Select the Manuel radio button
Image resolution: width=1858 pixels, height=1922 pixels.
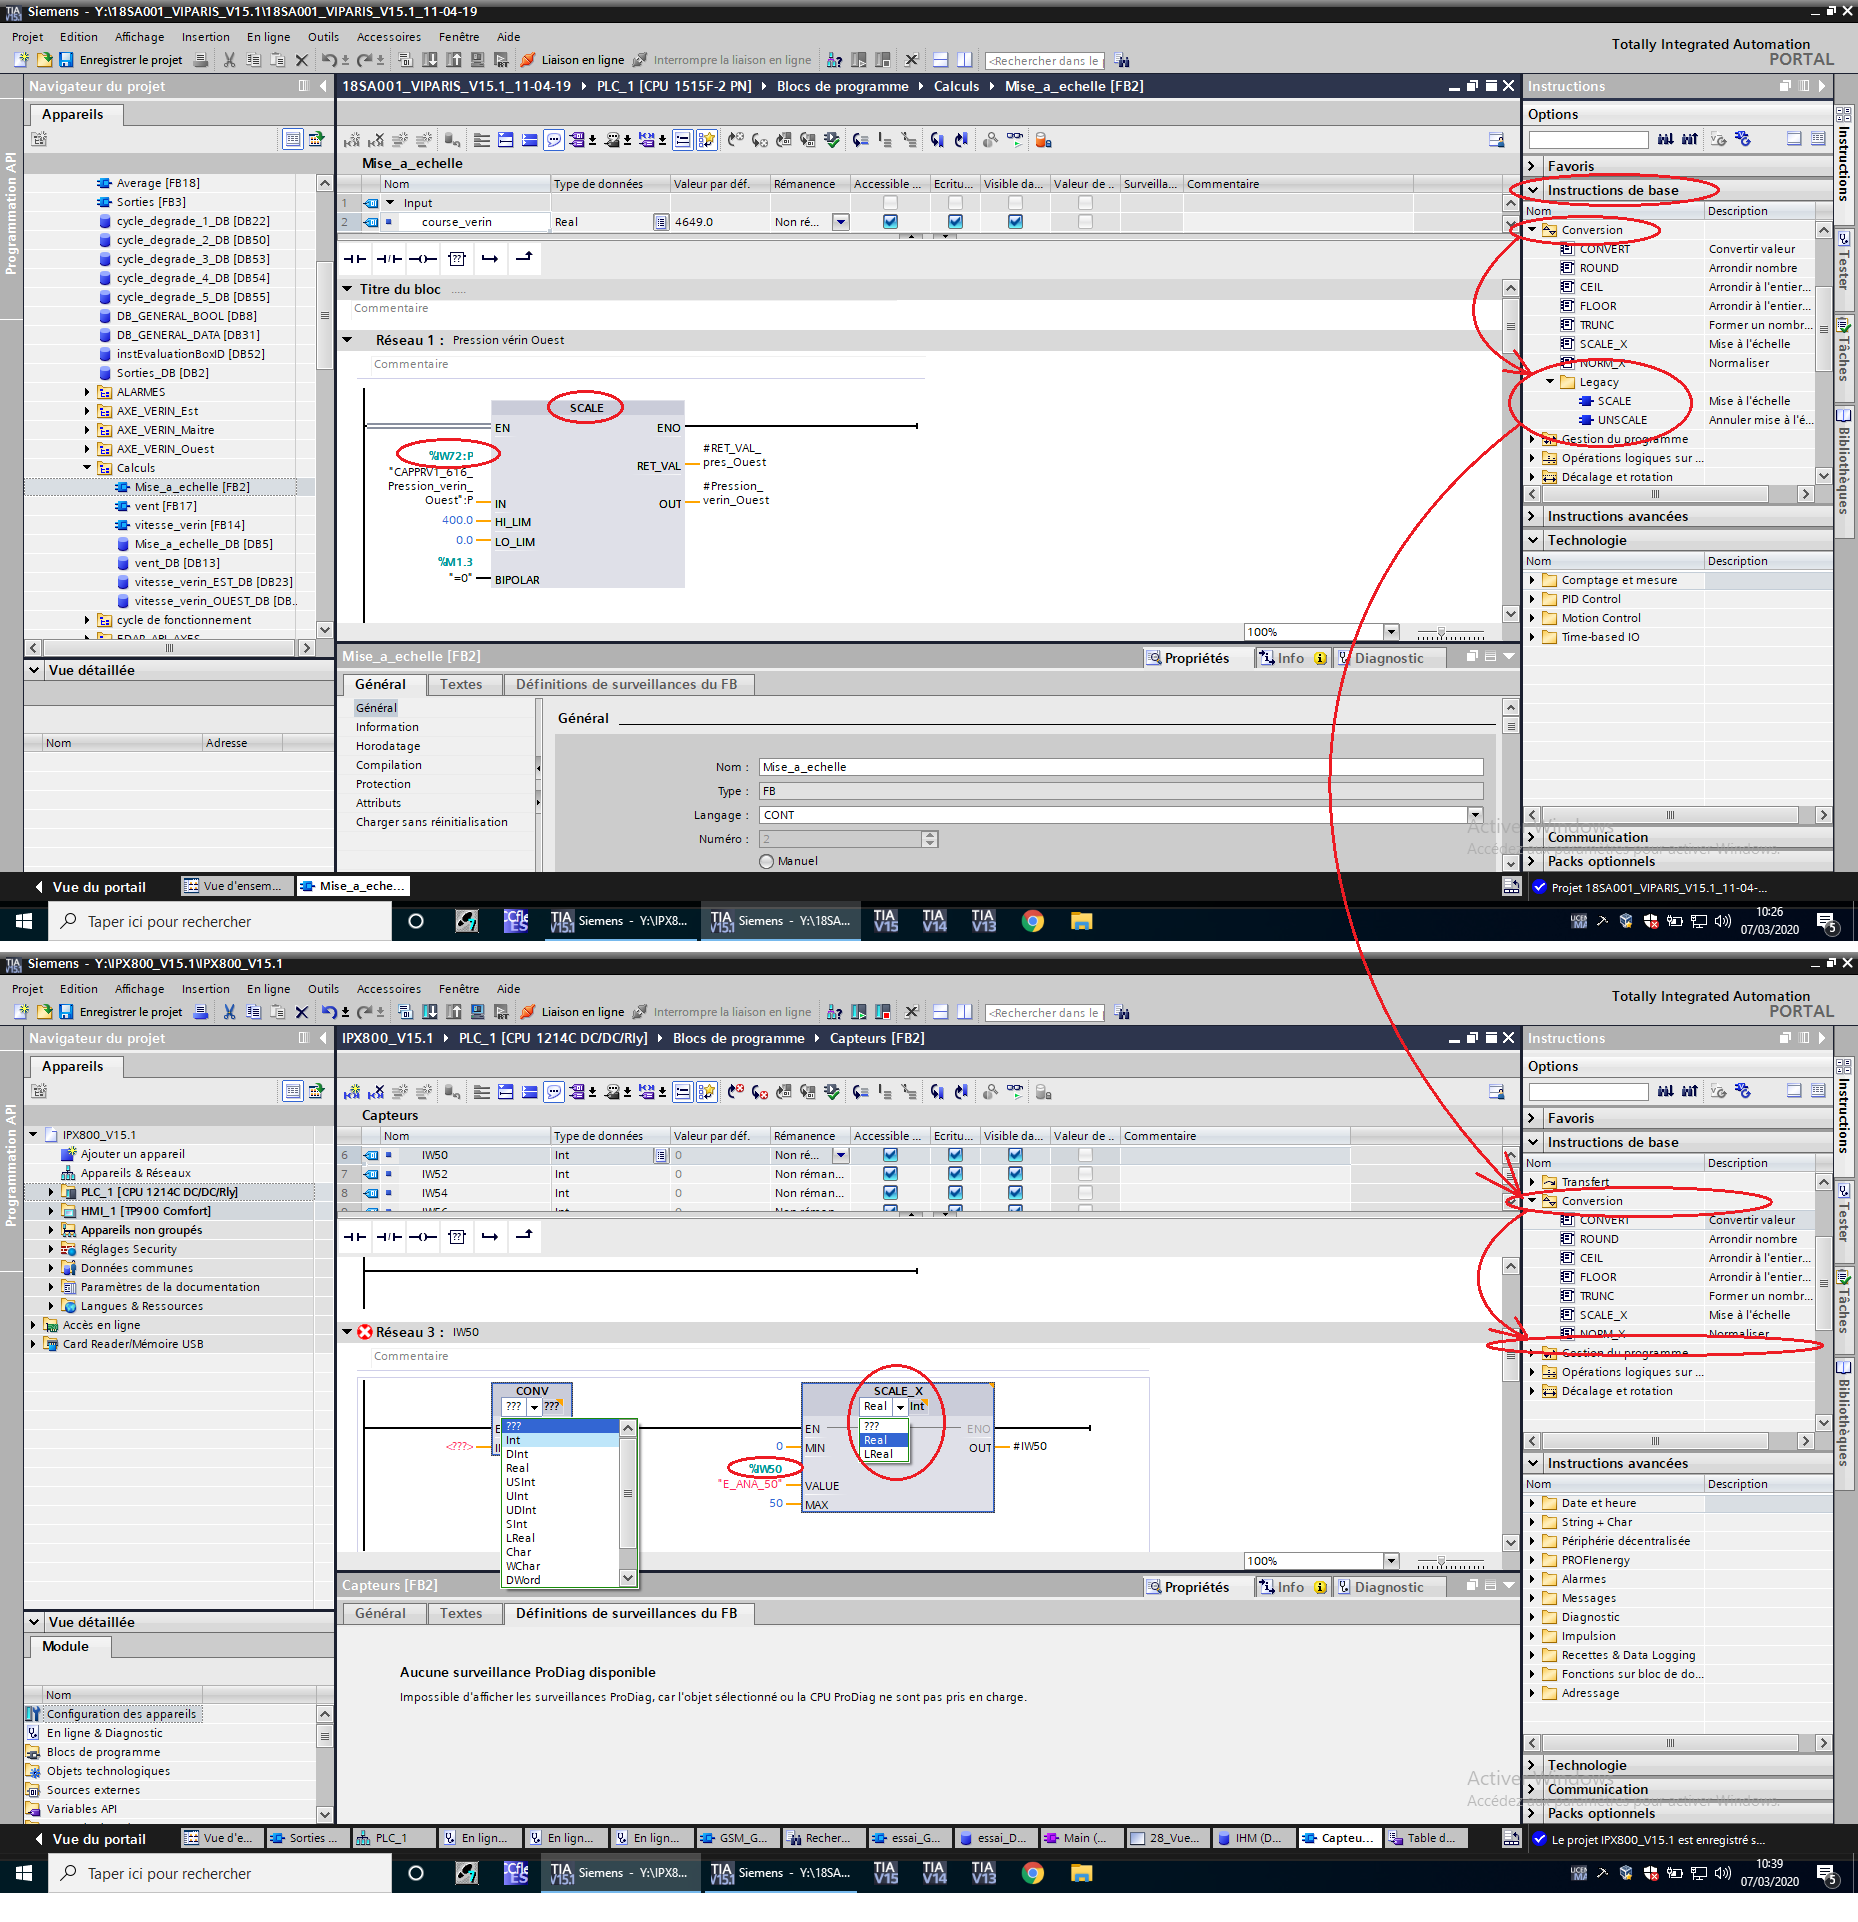(767, 862)
